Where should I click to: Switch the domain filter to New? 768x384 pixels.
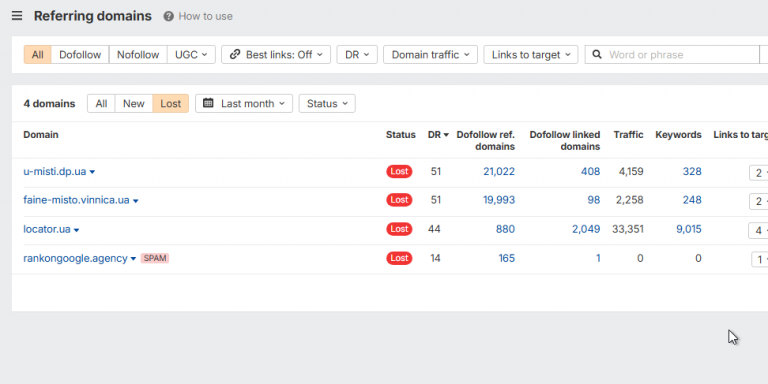coord(134,103)
